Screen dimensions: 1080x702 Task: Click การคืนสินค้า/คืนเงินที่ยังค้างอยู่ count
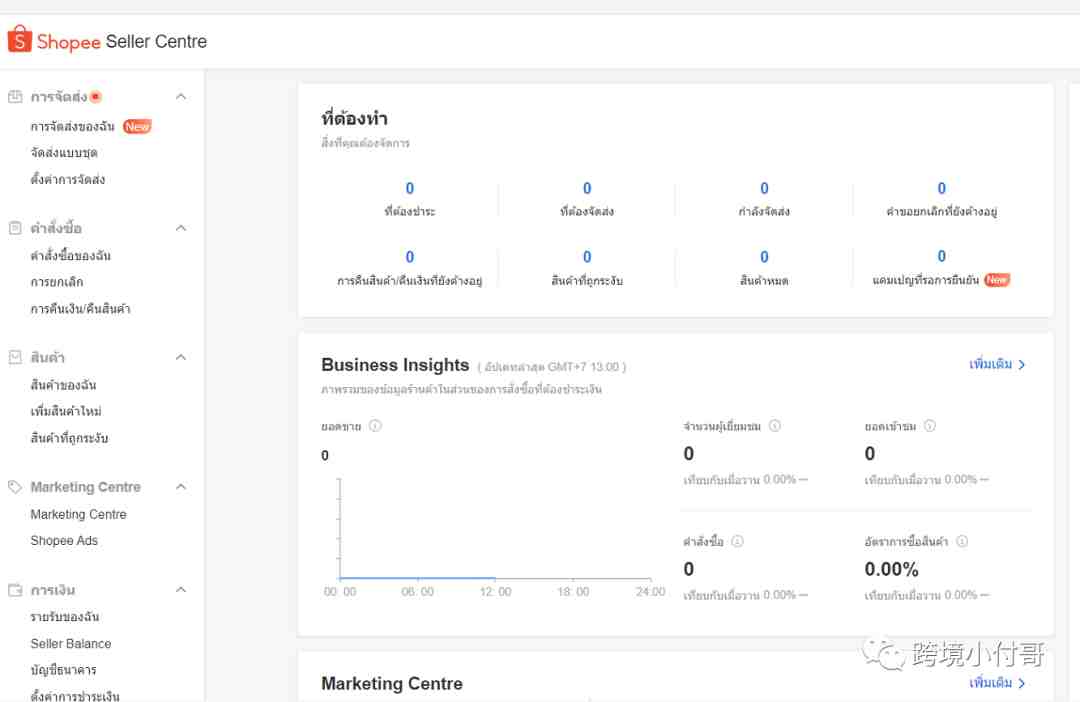[x=410, y=257]
